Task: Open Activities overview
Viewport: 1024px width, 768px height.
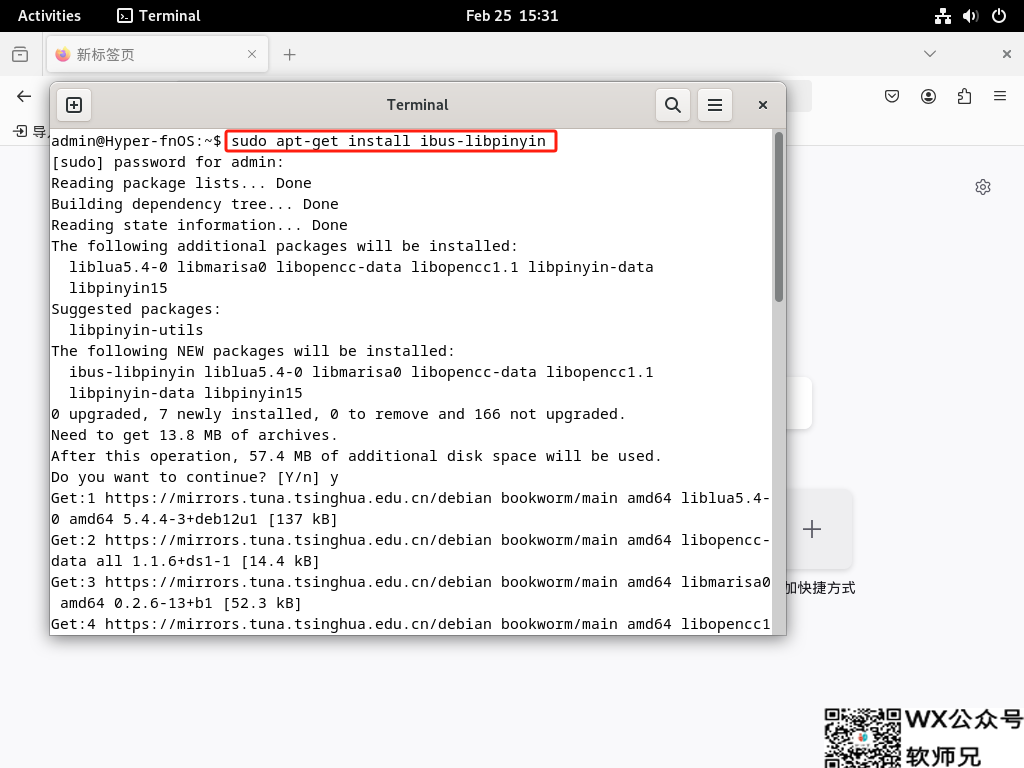Action: click(49, 16)
